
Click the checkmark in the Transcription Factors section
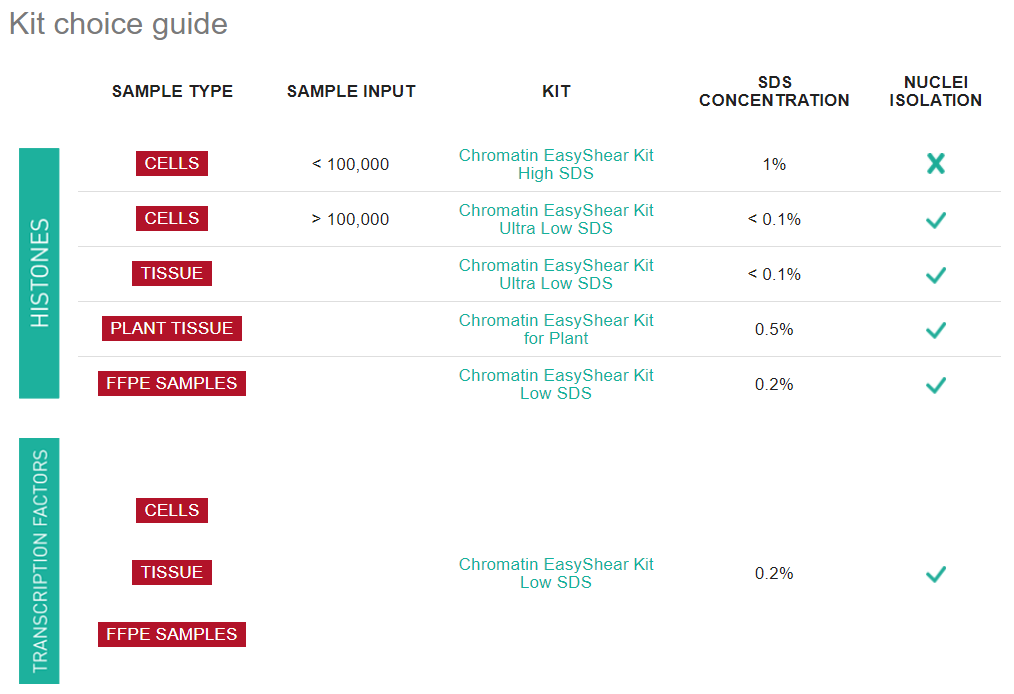[935, 574]
